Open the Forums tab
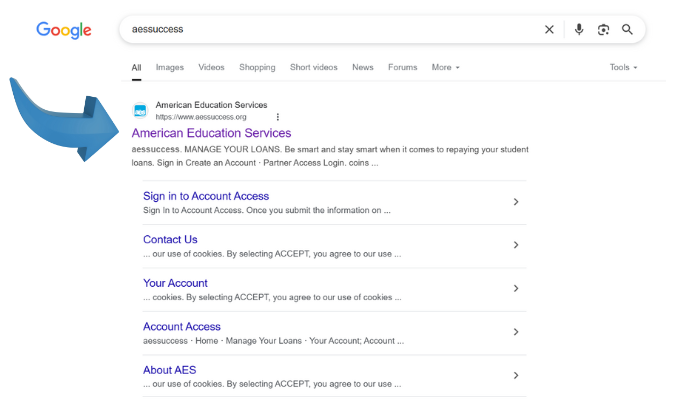The height and width of the screenshot is (400, 700). 402,67
